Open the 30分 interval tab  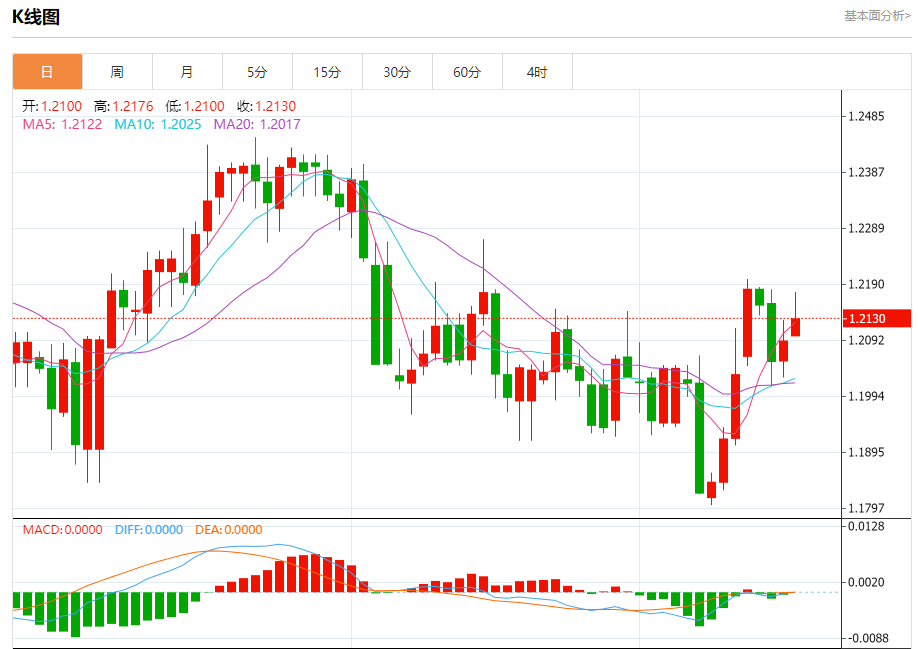(x=397, y=72)
